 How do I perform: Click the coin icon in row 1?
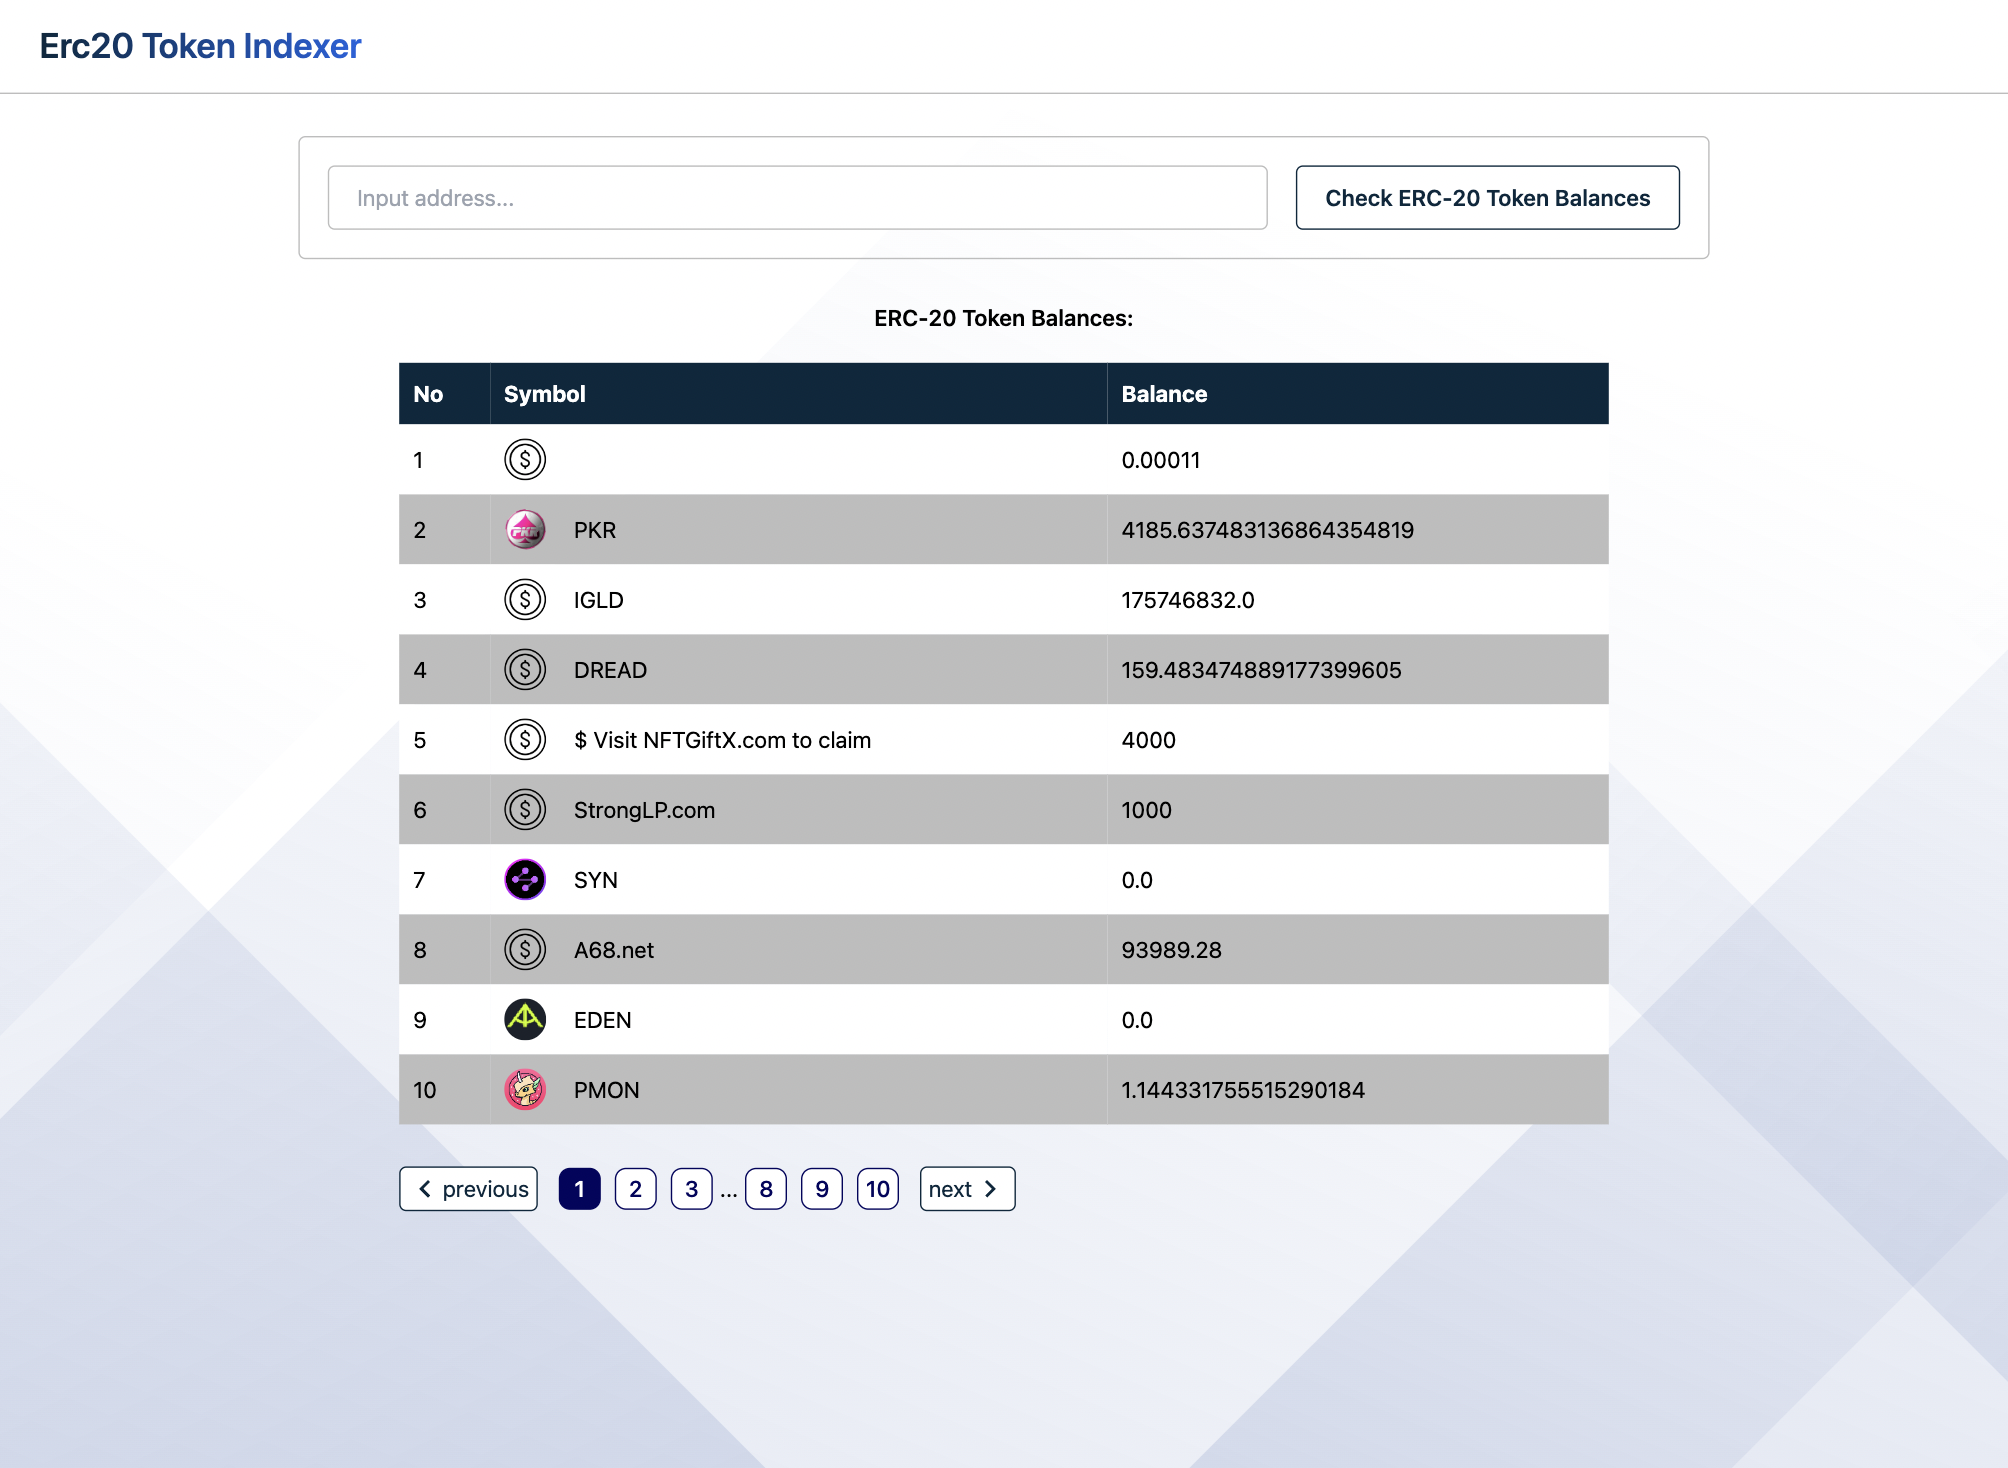(x=525, y=460)
